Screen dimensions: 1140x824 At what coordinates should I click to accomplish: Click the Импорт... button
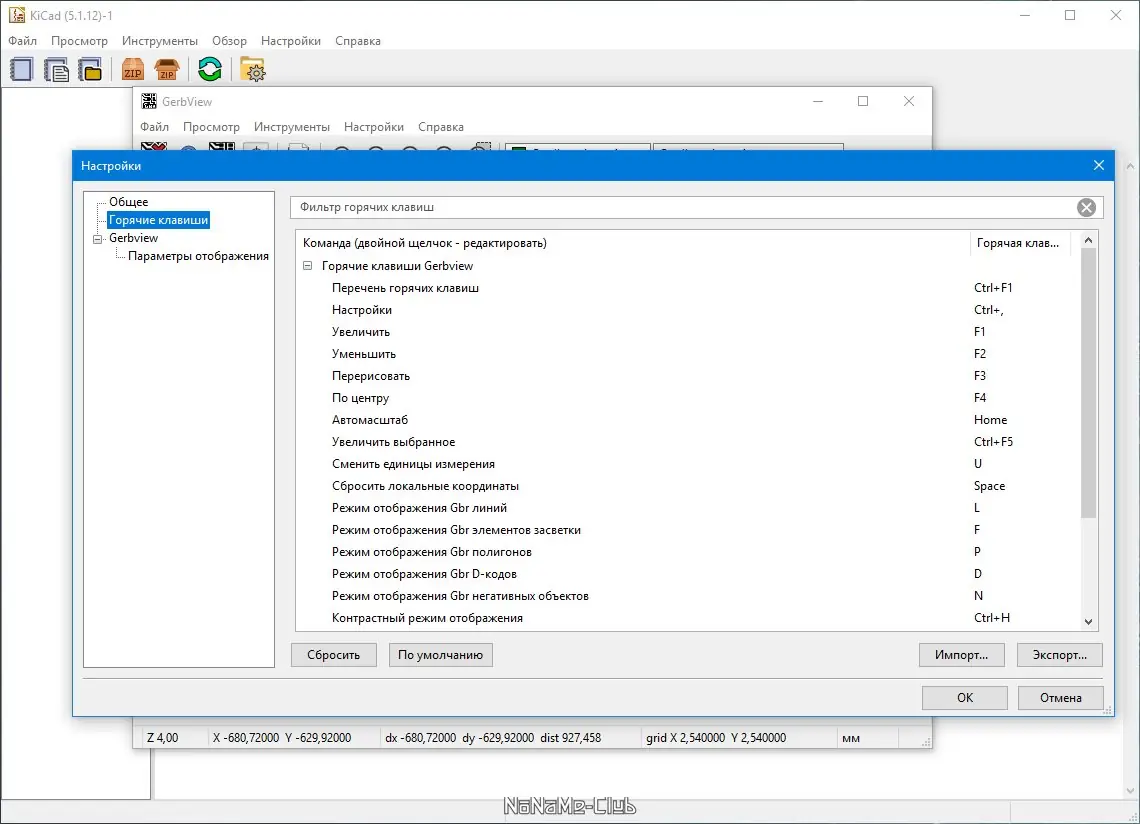[961, 655]
